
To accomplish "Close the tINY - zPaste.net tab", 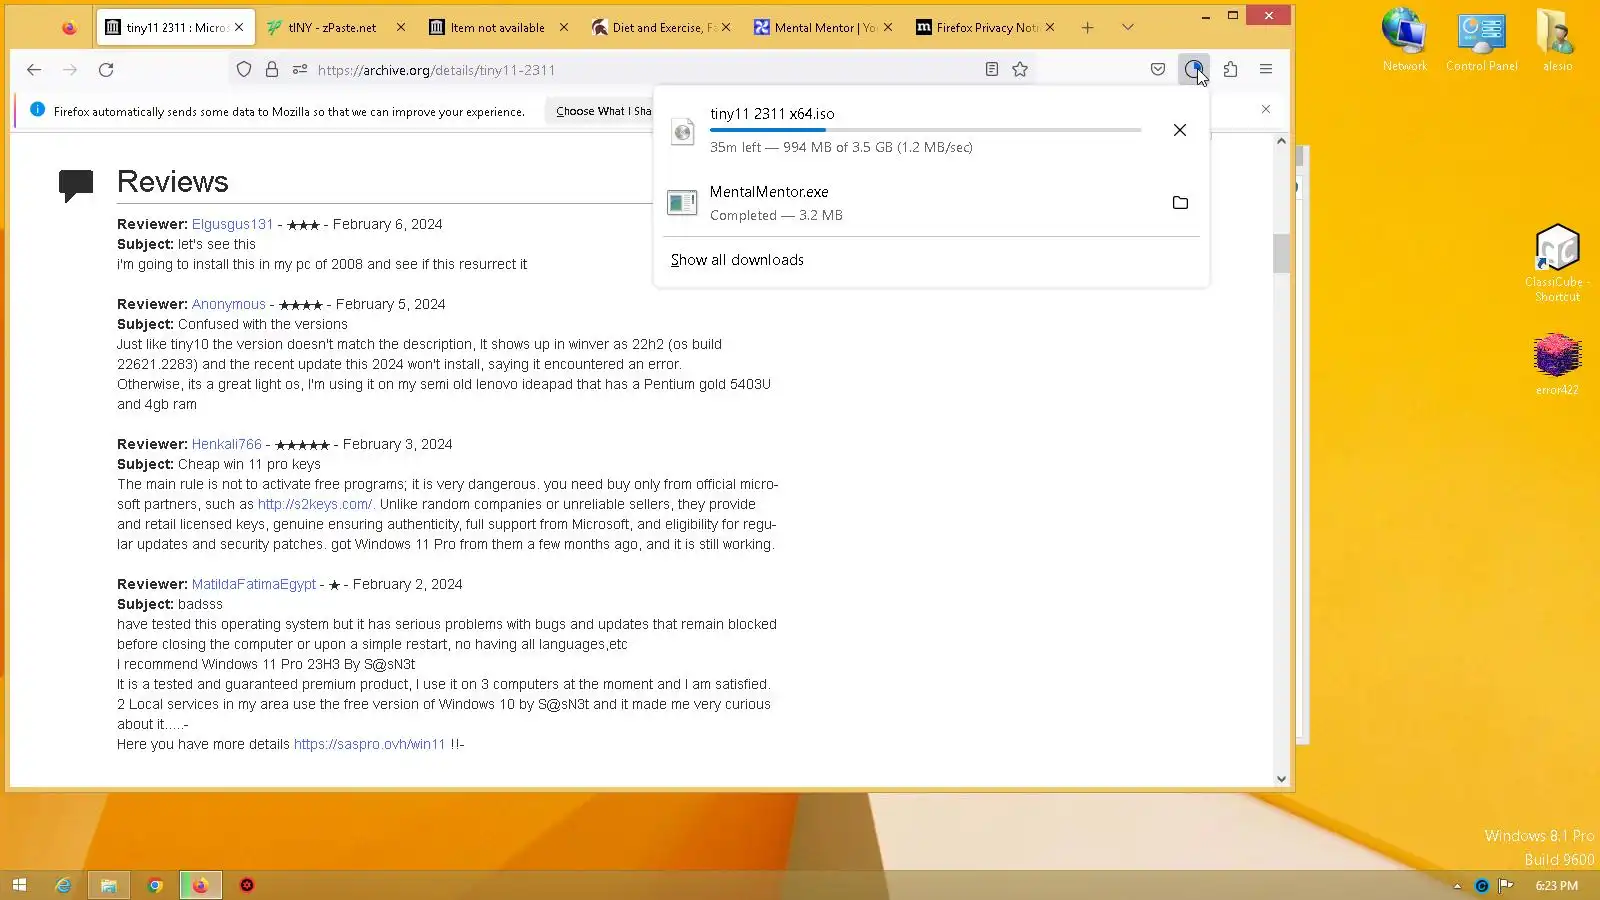I will [x=401, y=28].
